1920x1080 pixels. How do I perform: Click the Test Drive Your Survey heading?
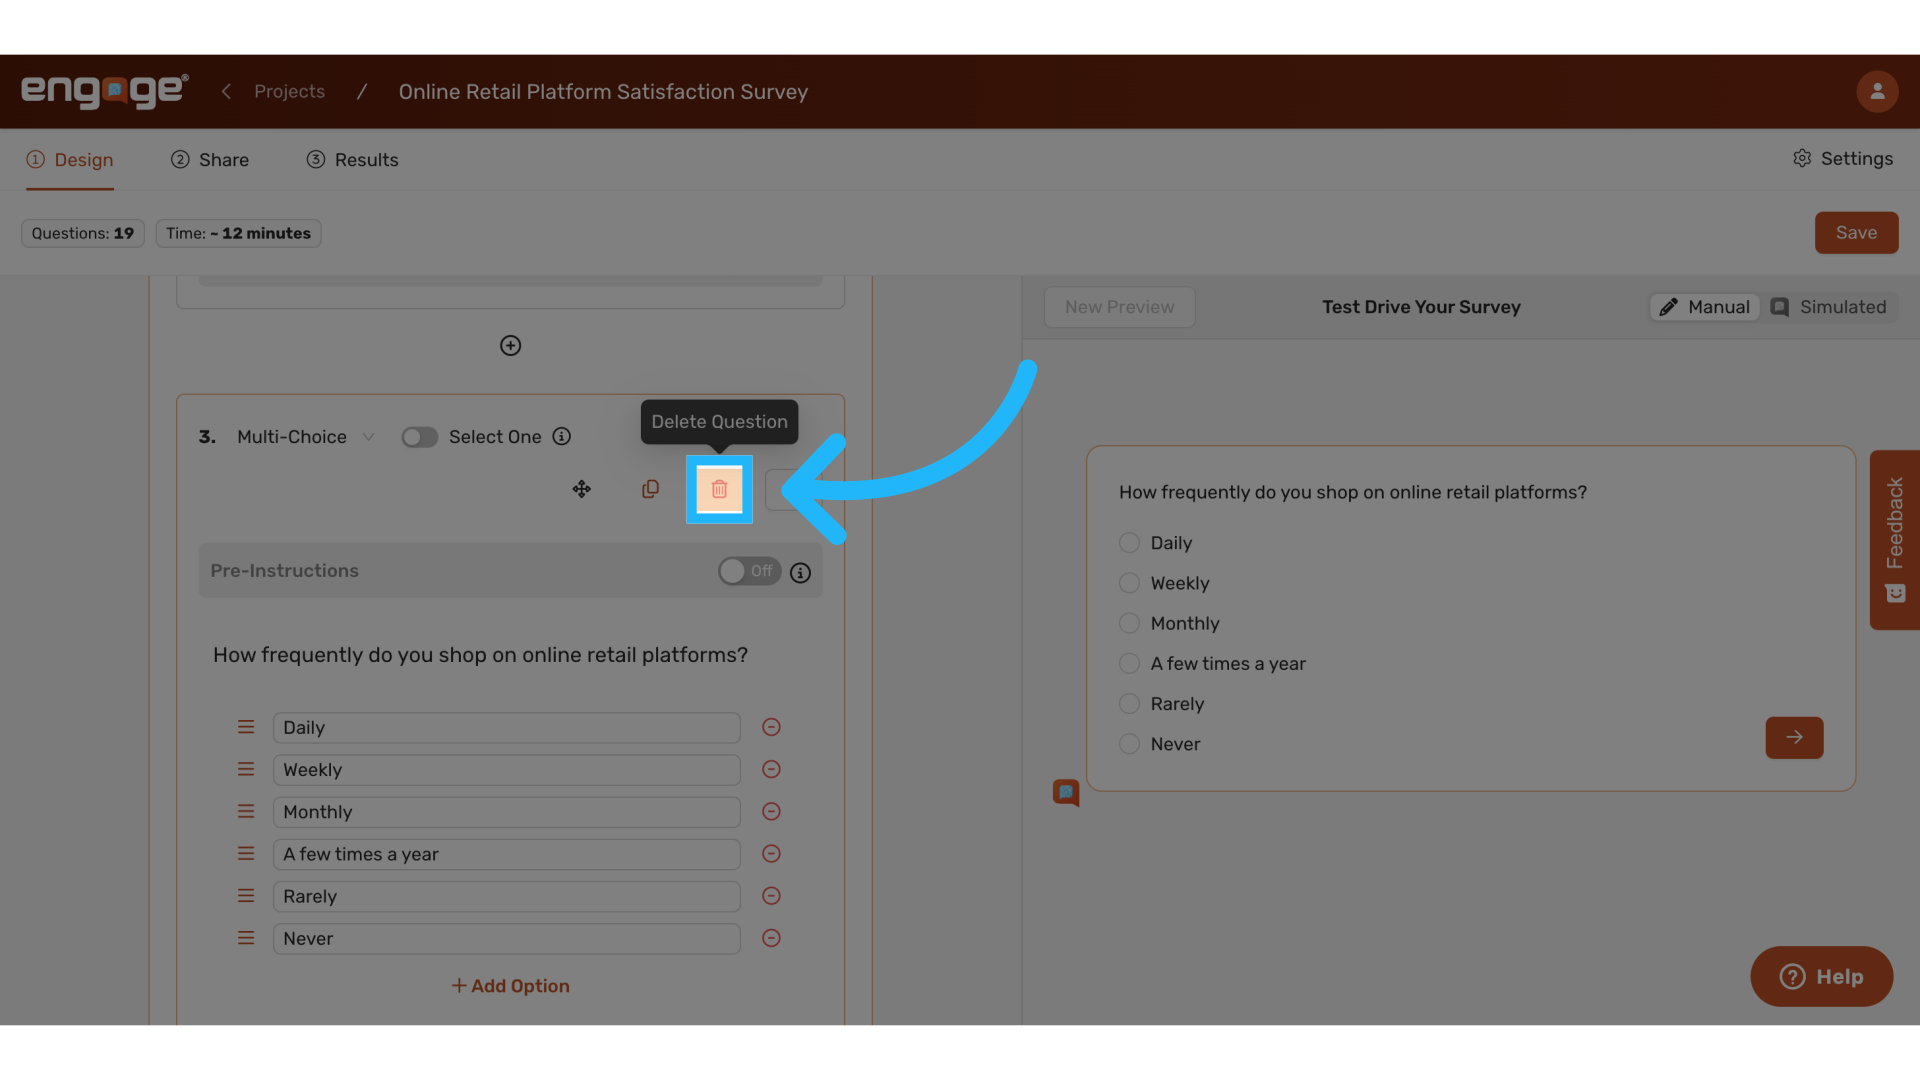[1421, 307]
